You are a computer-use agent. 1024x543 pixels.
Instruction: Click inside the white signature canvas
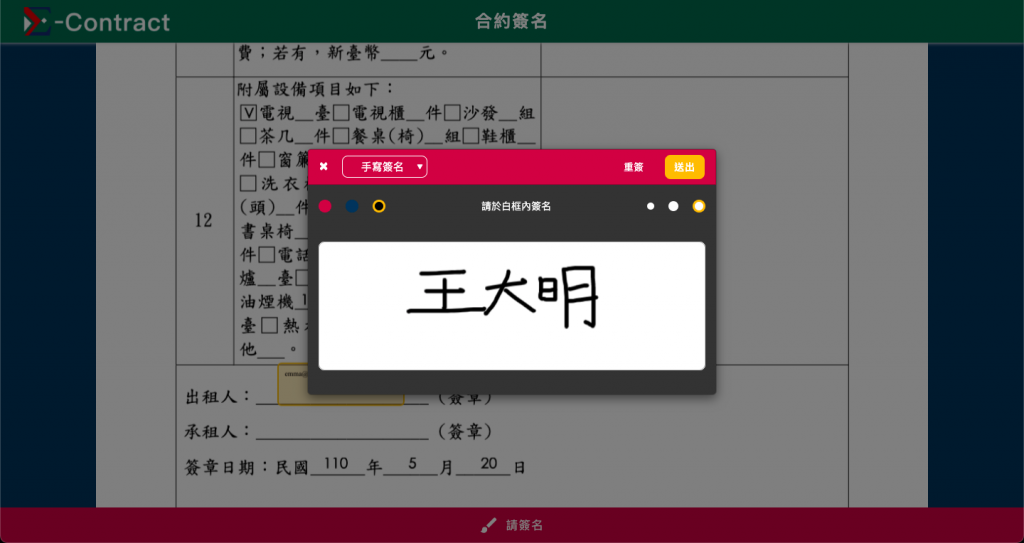tap(512, 306)
